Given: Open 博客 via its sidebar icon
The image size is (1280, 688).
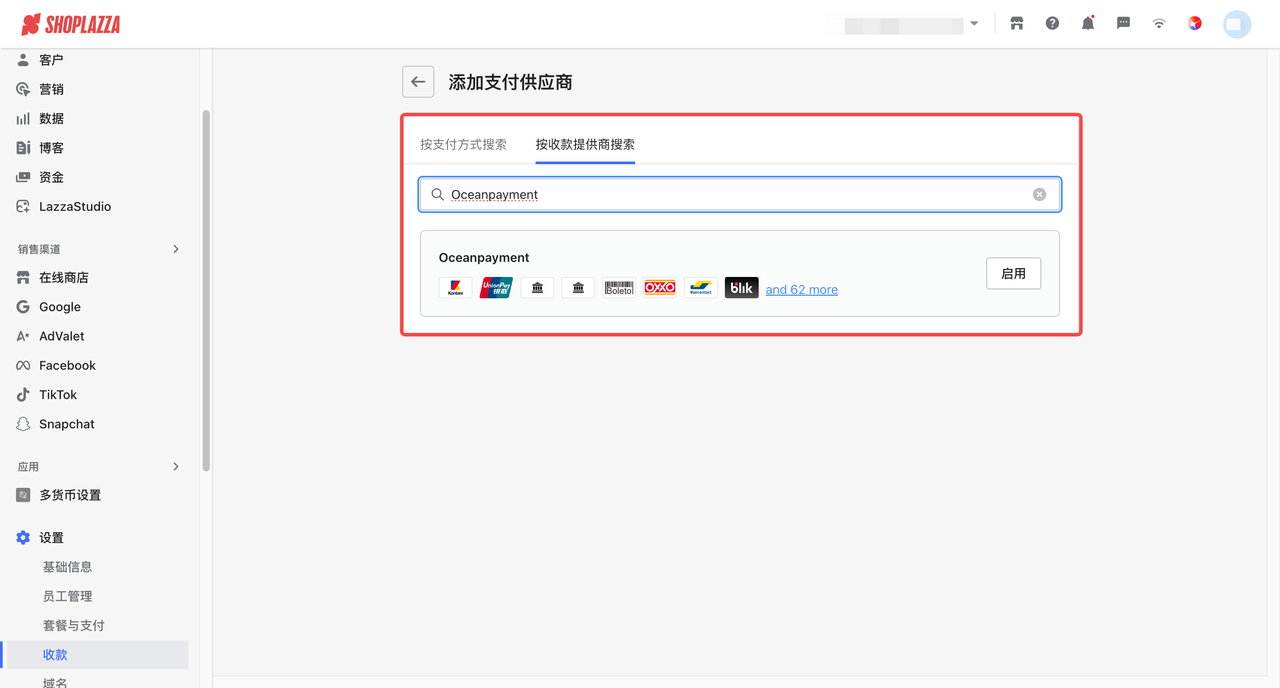Looking at the screenshot, I should click(23, 147).
